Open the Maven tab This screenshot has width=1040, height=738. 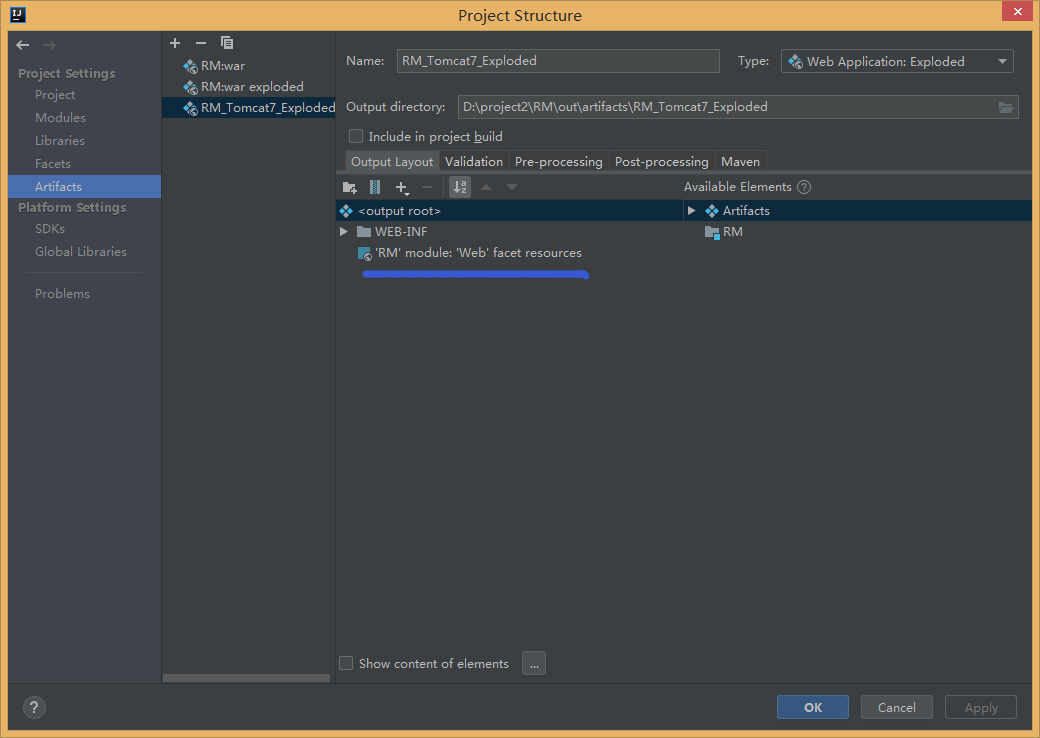pyautogui.click(x=740, y=162)
